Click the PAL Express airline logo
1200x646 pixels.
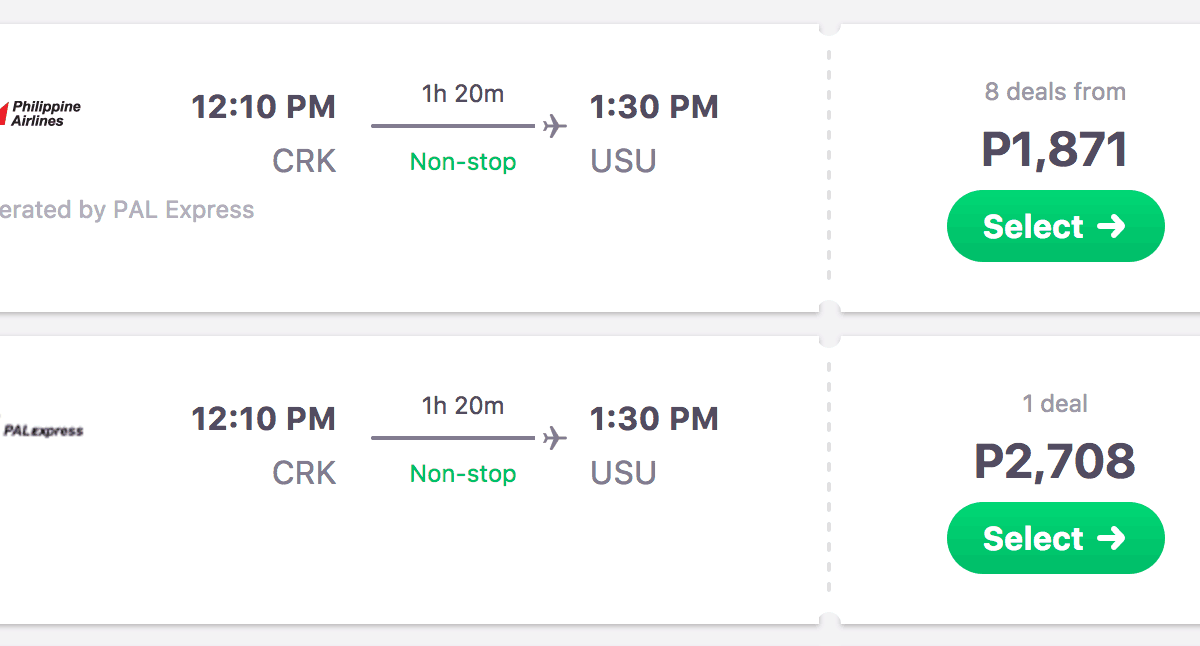pos(43,431)
